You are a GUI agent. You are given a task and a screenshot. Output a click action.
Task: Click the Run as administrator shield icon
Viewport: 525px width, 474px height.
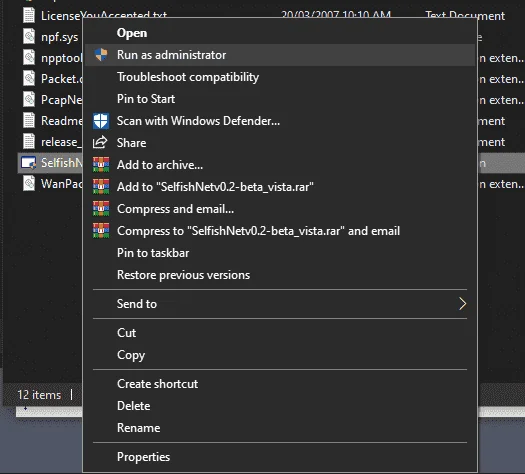click(101, 55)
